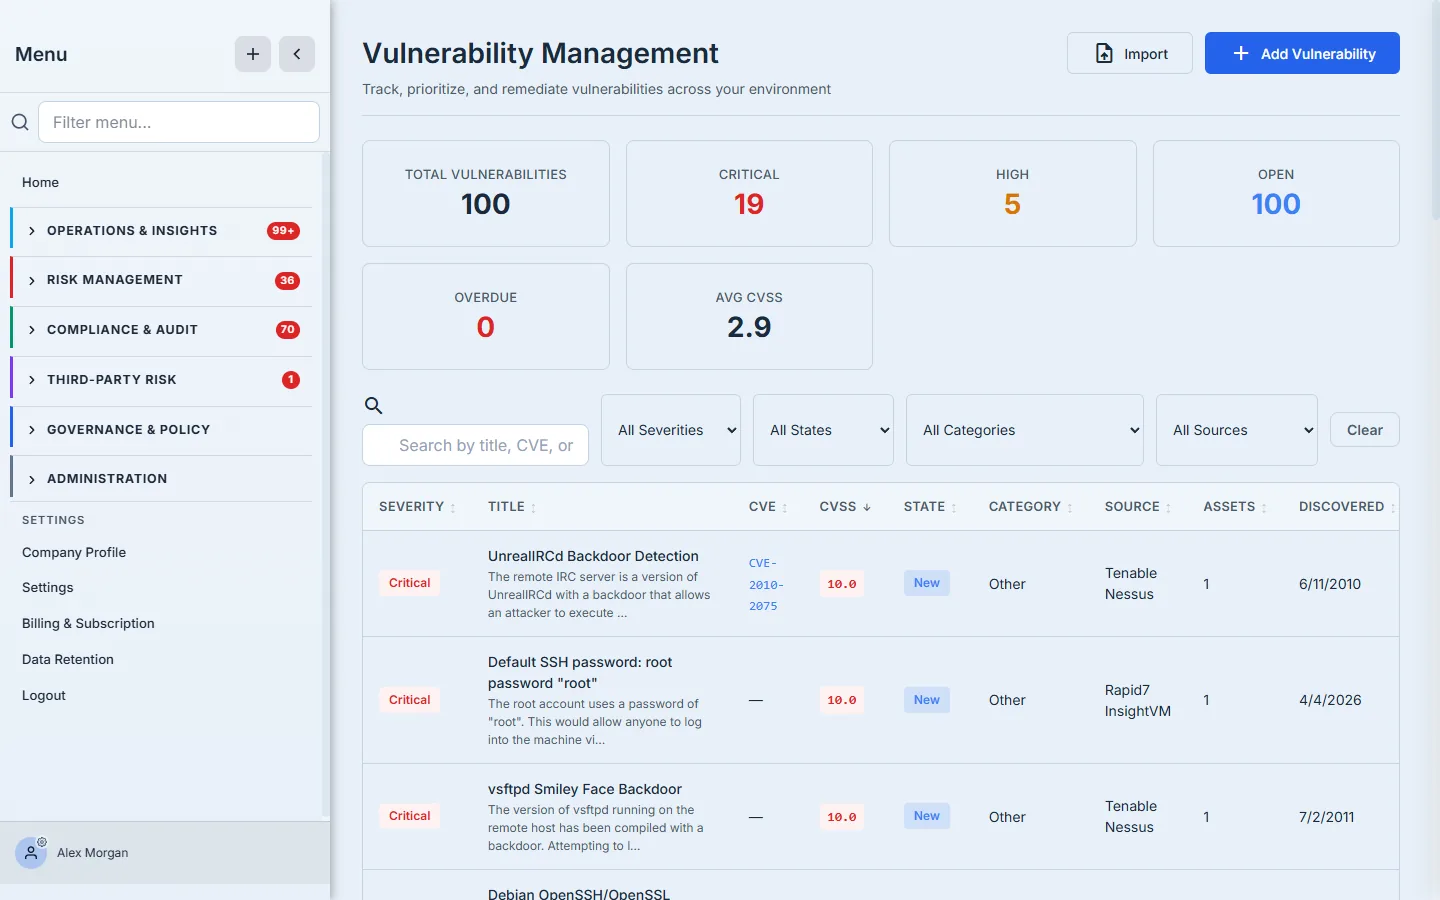
Task: Open the All Sources dropdown
Action: (1237, 430)
